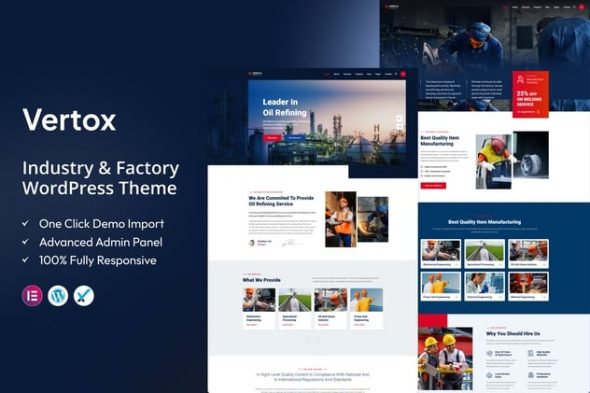Open the top-right card in blue manufacturing grid

pyautogui.click(x=528, y=253)
